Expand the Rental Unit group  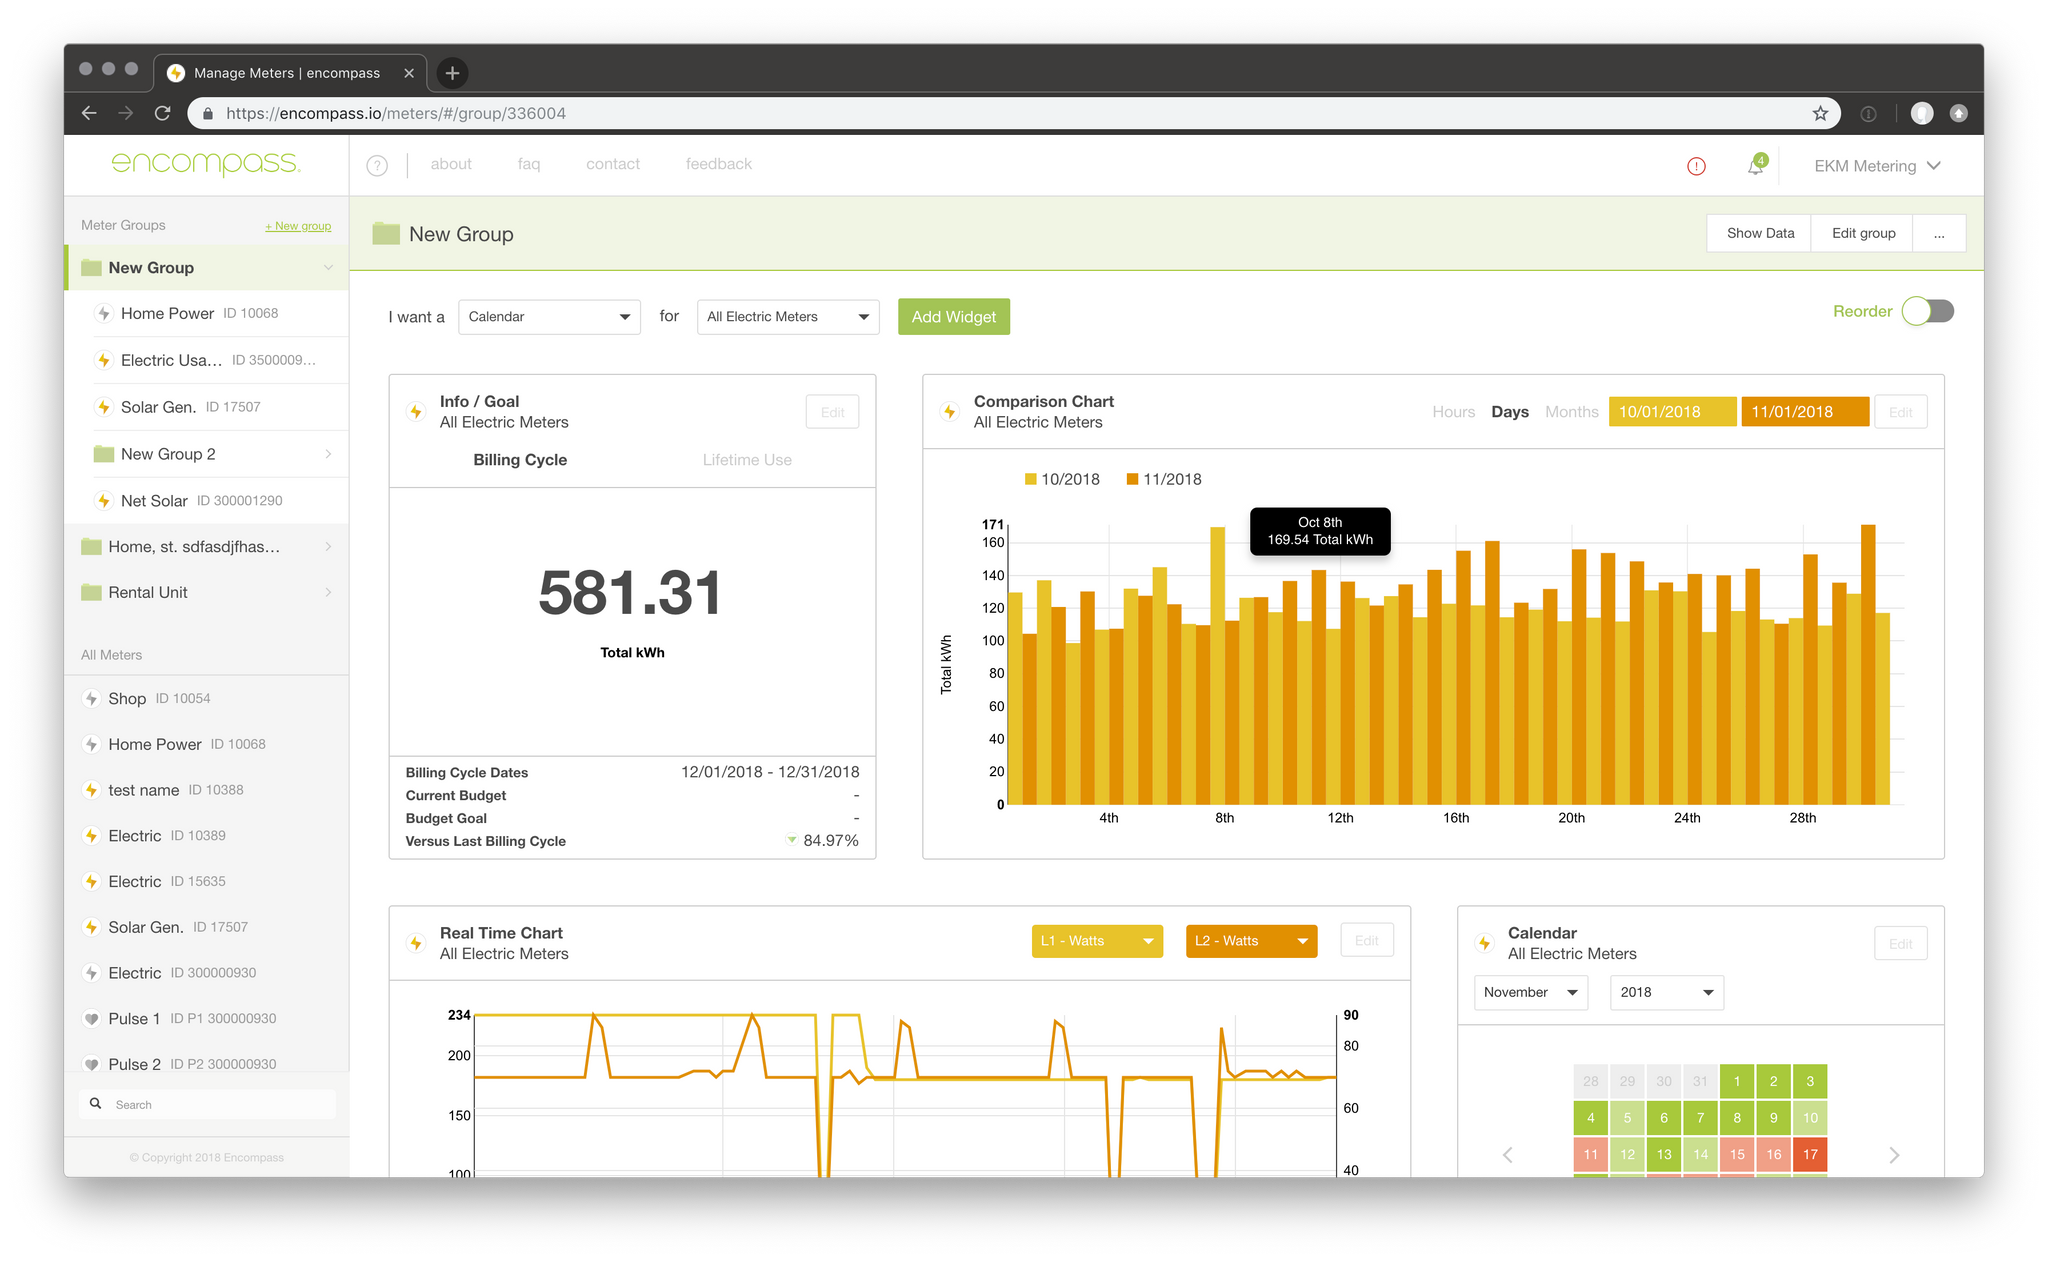point(328,593)
